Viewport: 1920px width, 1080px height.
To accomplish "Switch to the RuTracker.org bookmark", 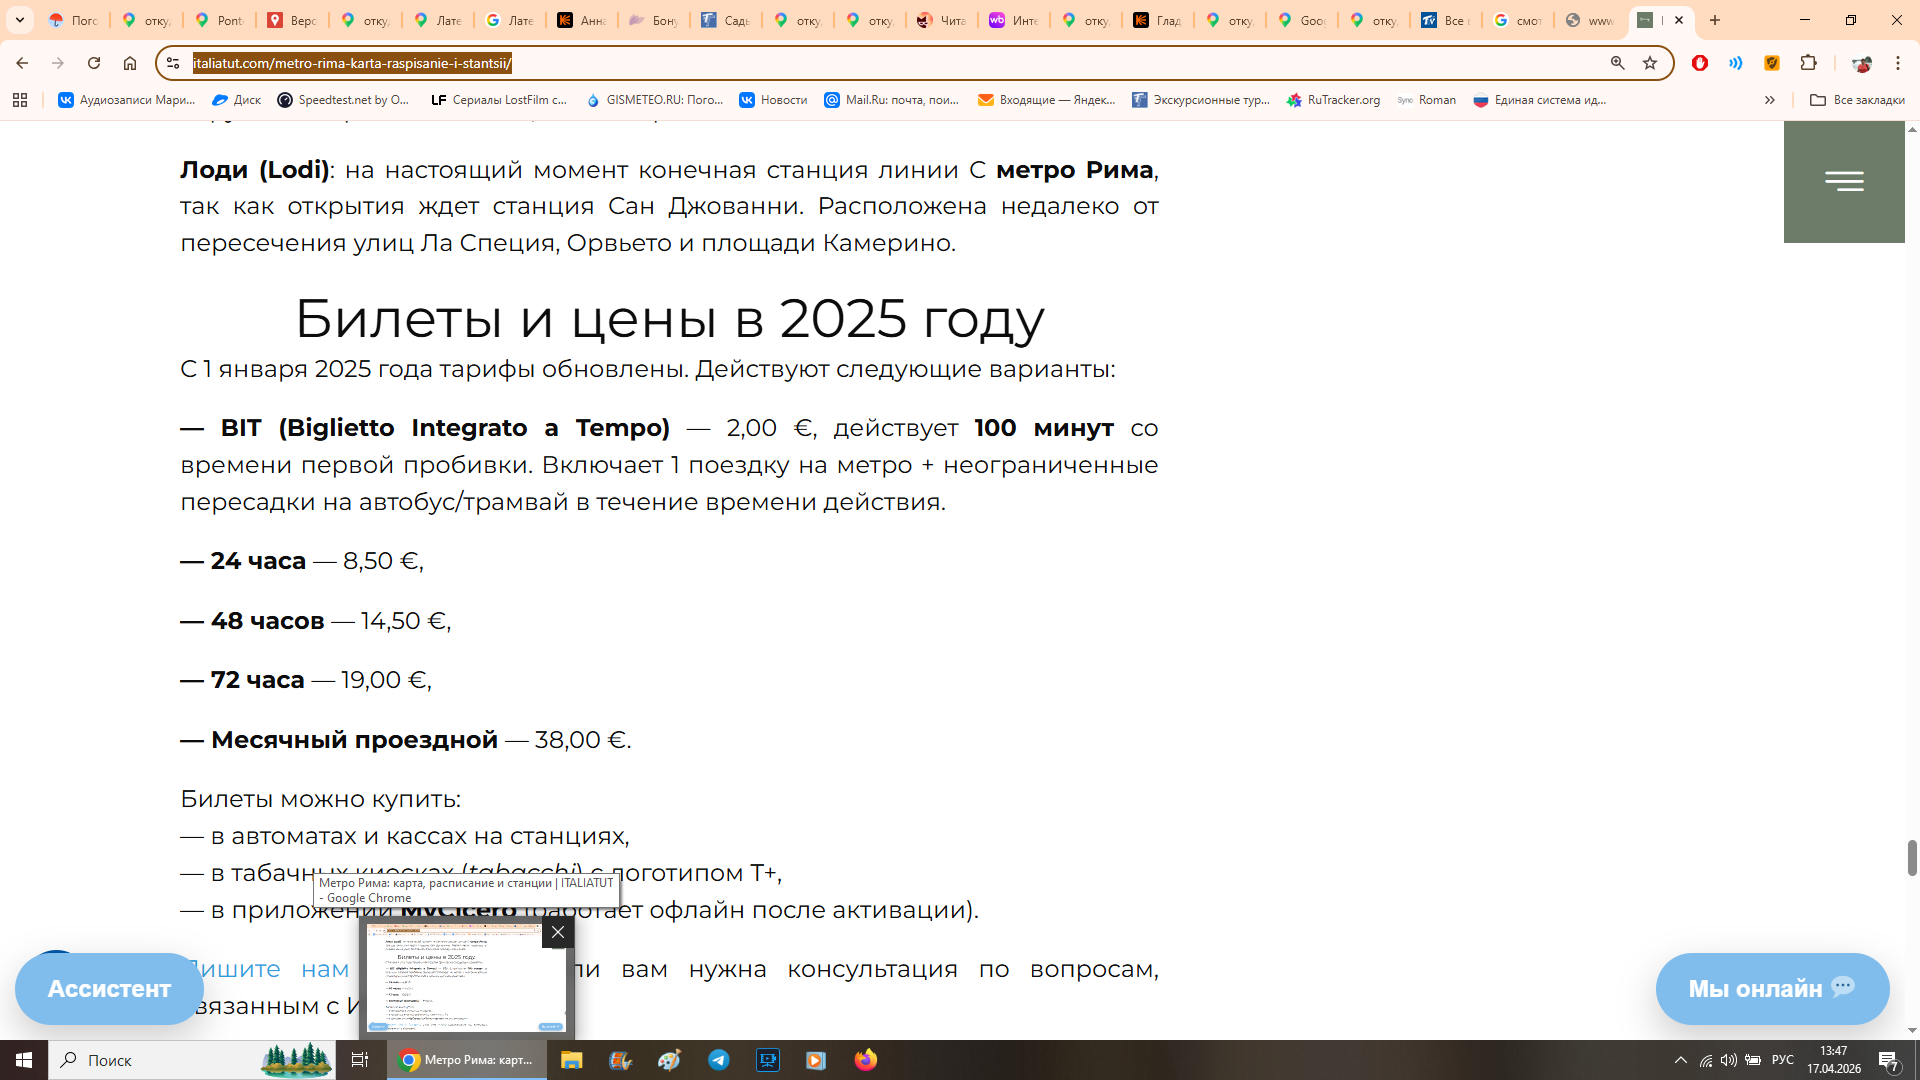I will point(1333,100).
